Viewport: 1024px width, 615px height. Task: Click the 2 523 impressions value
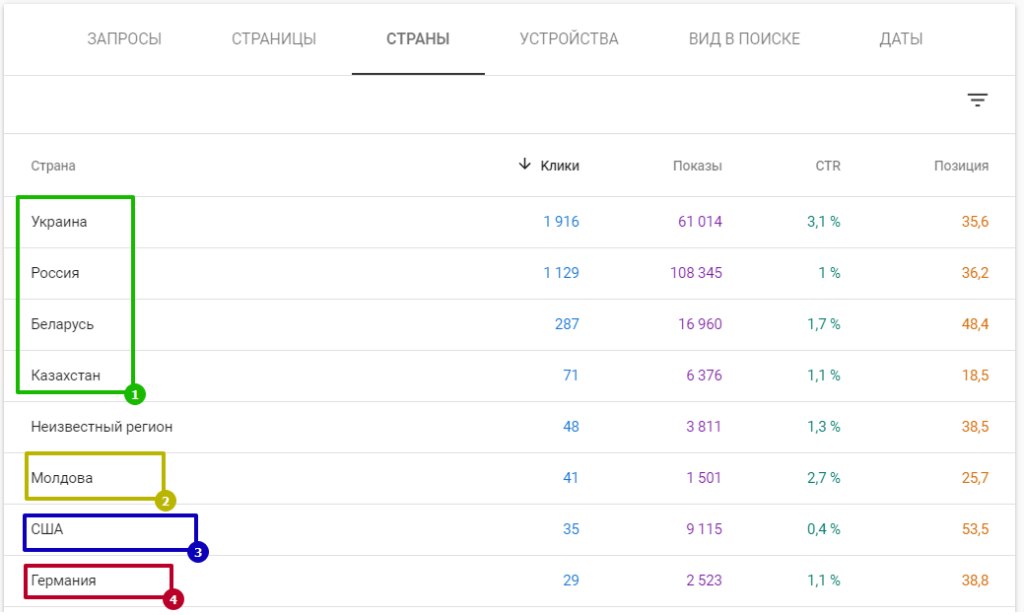(x=704, y=580)
